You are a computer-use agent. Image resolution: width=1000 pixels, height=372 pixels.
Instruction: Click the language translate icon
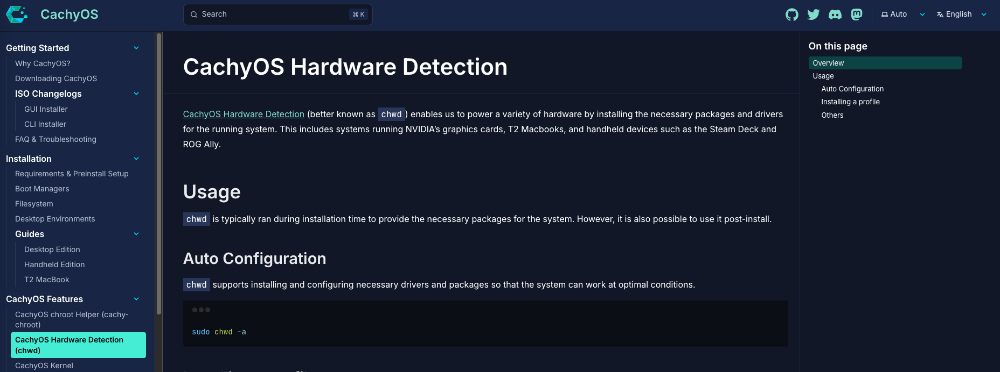click(x=939, y=14)
